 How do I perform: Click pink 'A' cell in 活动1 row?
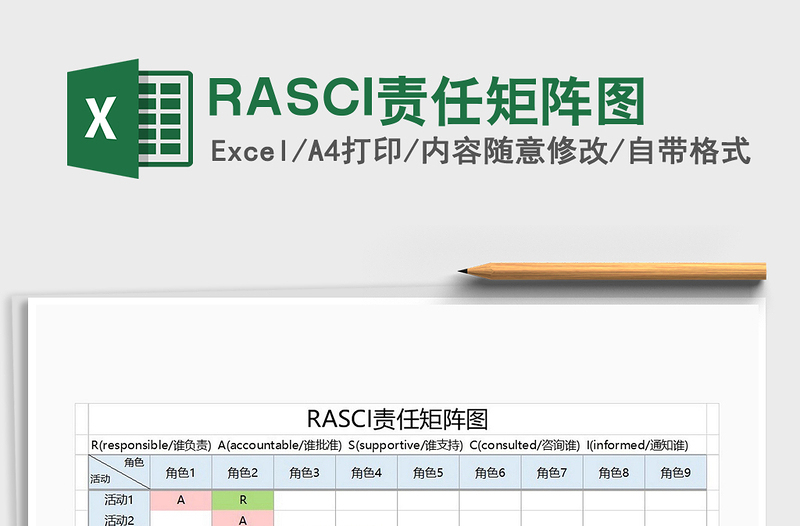(x=181, y=500)
